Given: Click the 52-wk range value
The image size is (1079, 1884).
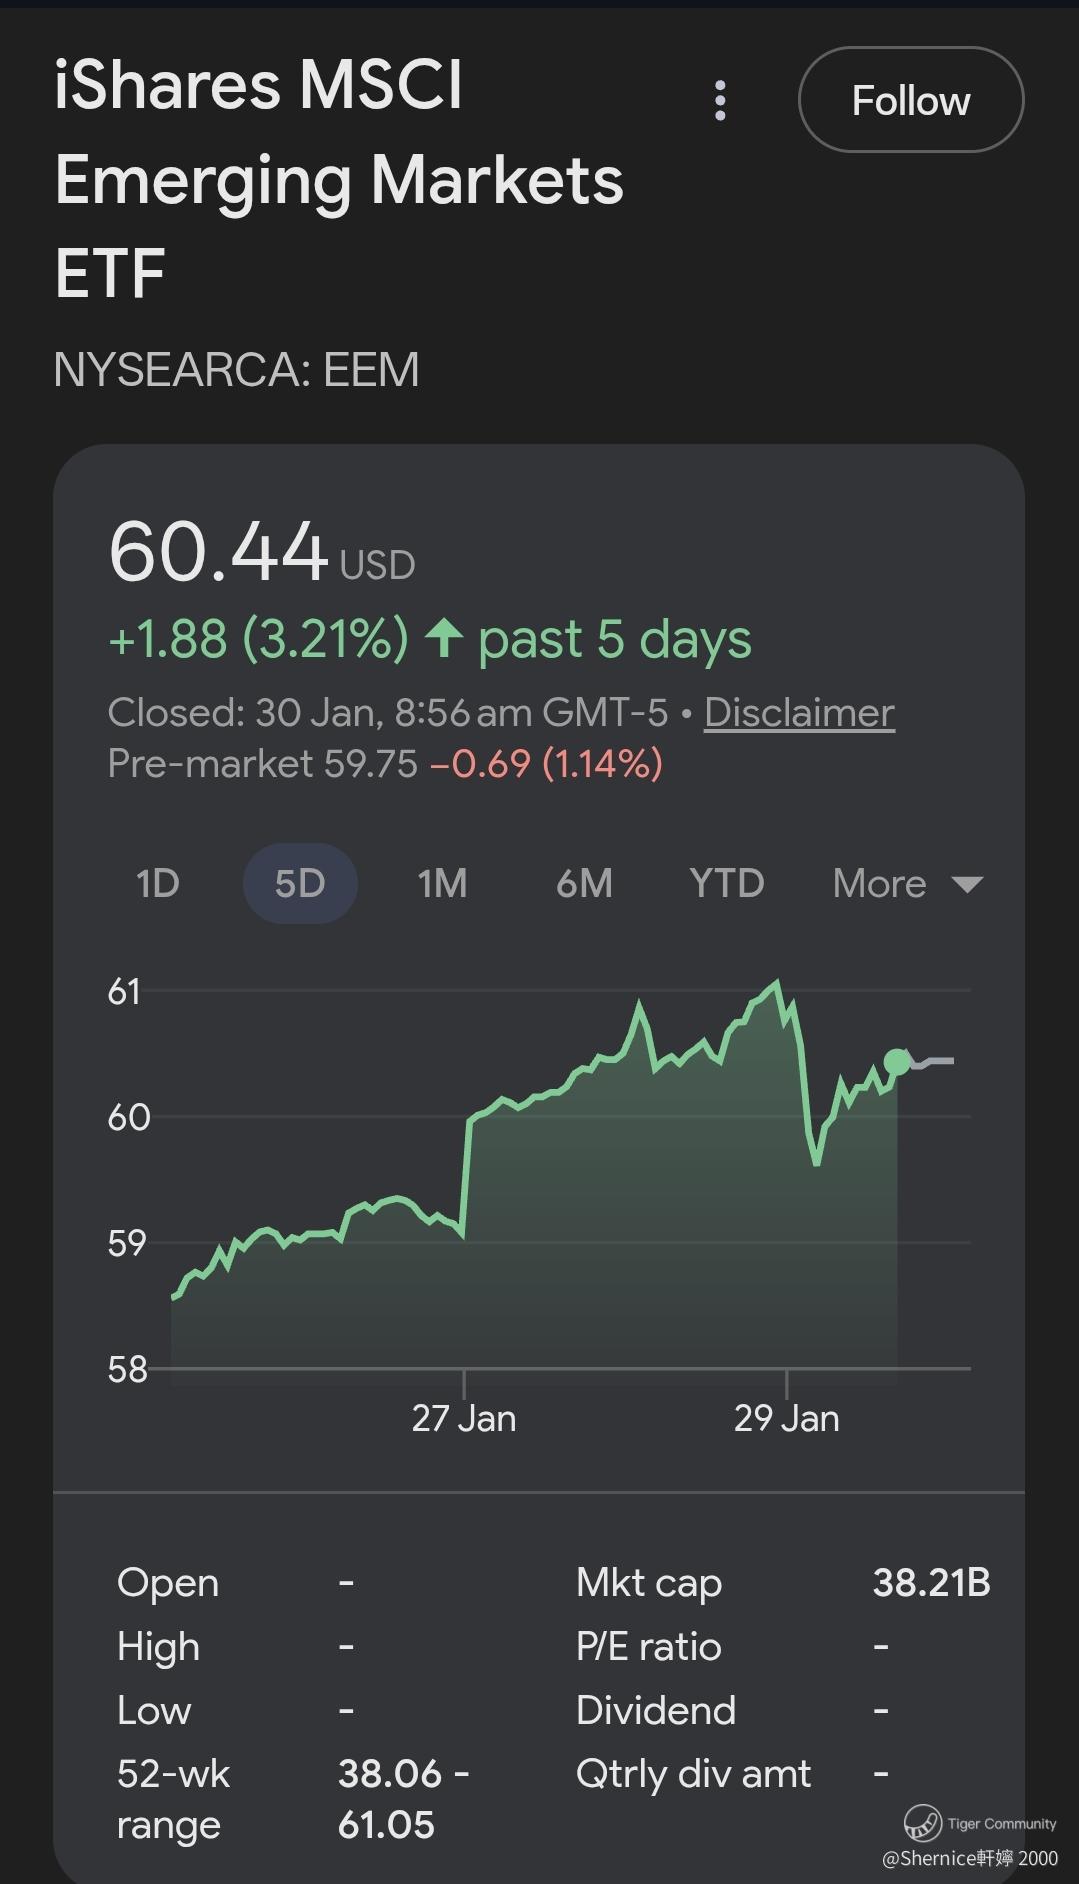Looking at the screenshot, I should tap(403, 1799).
